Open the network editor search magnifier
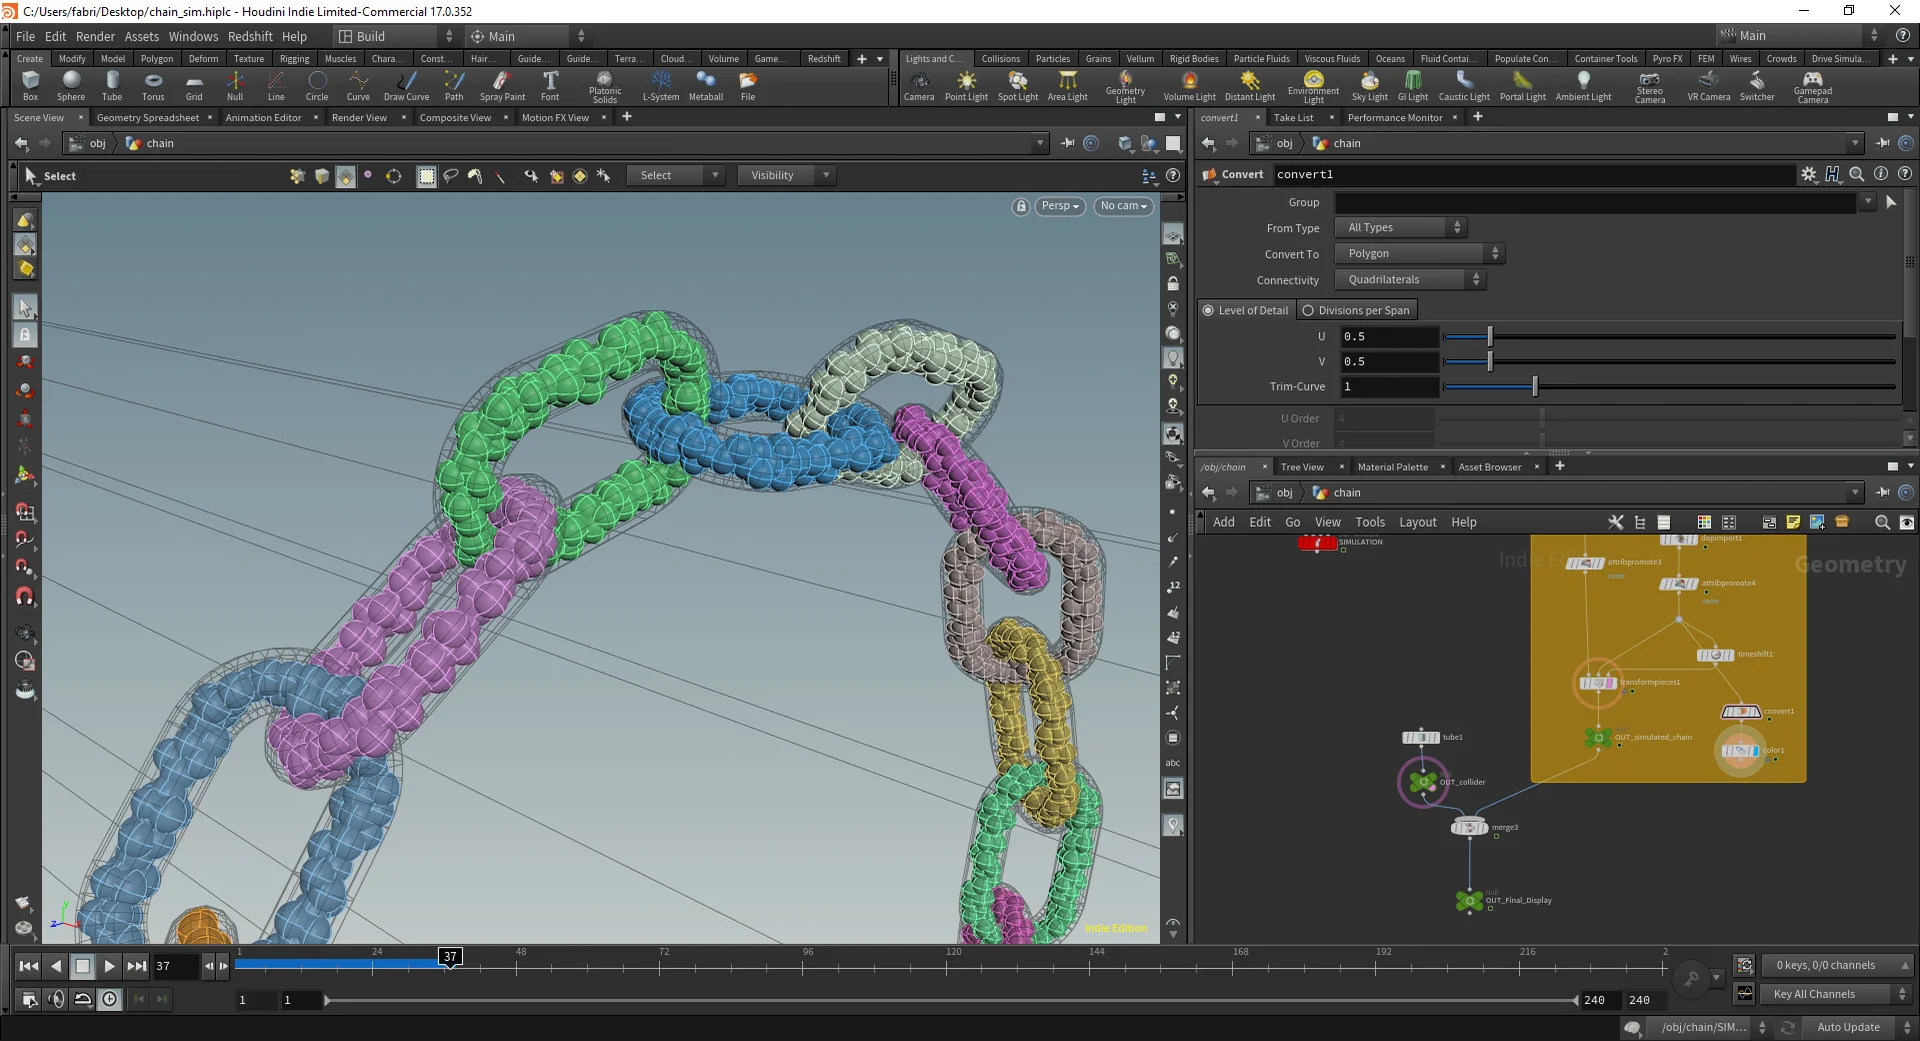The height and width of the screenshot is (1041, 1920). pos(1881,522)
